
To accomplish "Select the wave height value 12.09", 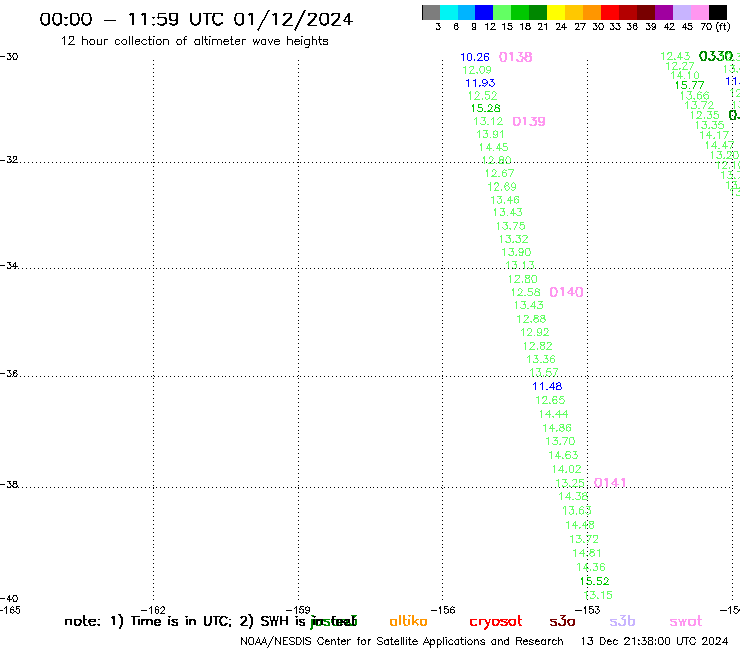I will coord(477,70).
